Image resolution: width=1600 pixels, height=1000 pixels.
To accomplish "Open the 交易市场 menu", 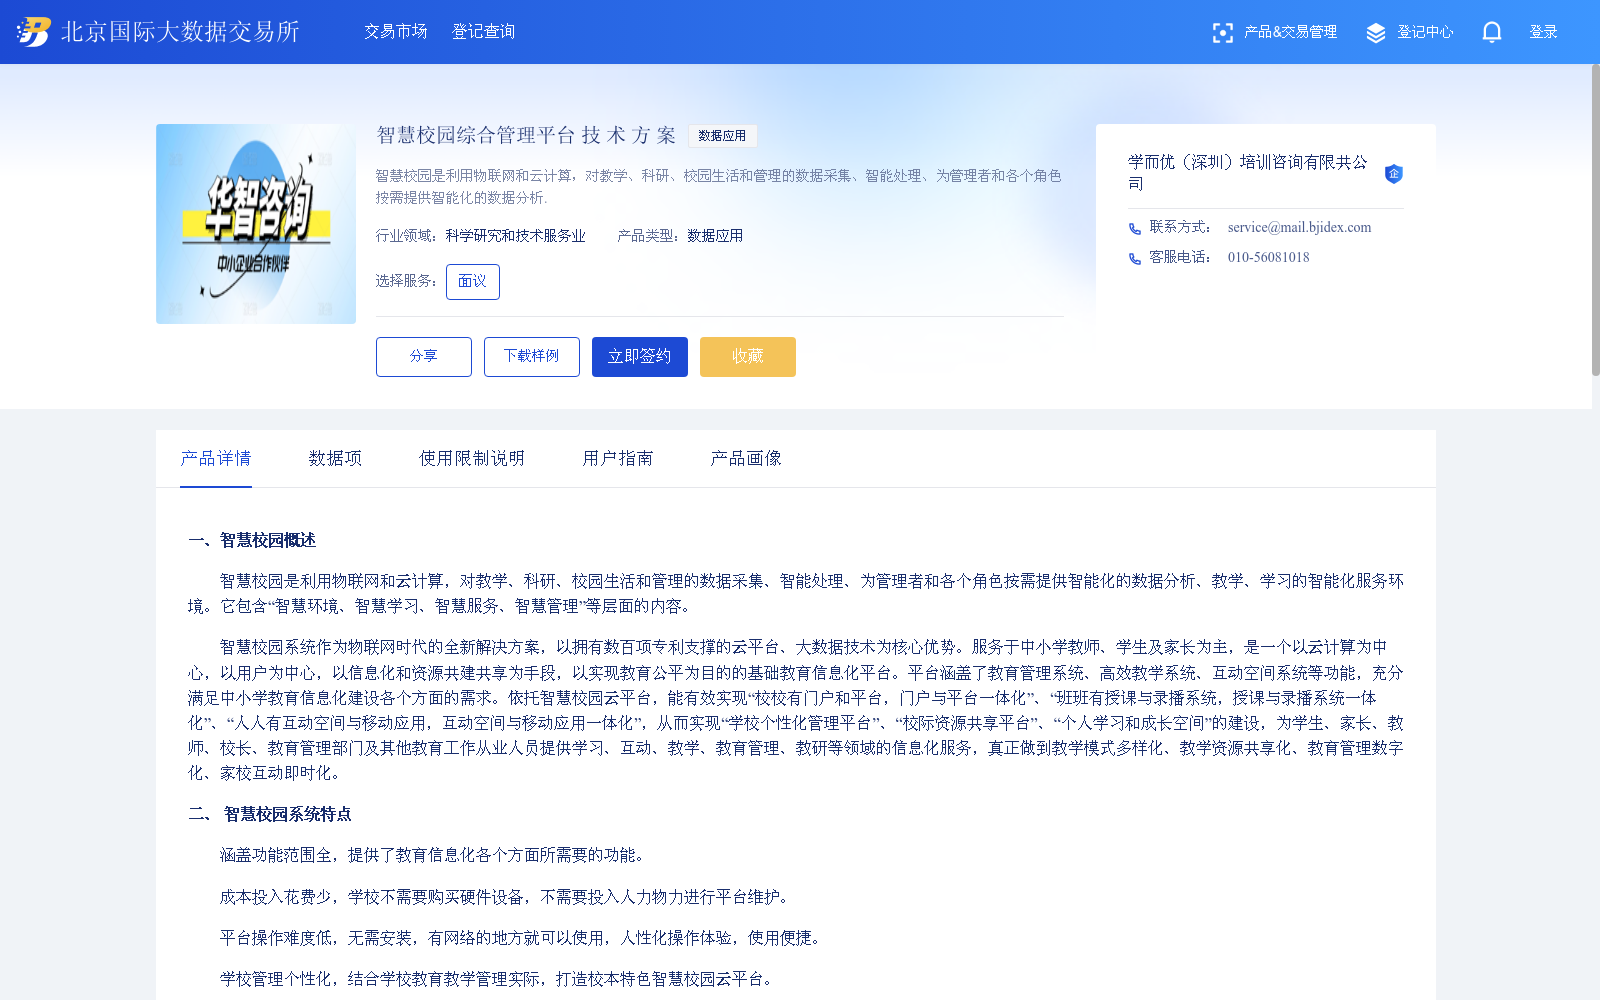I will pyautogui.click(x=396, y=32).
